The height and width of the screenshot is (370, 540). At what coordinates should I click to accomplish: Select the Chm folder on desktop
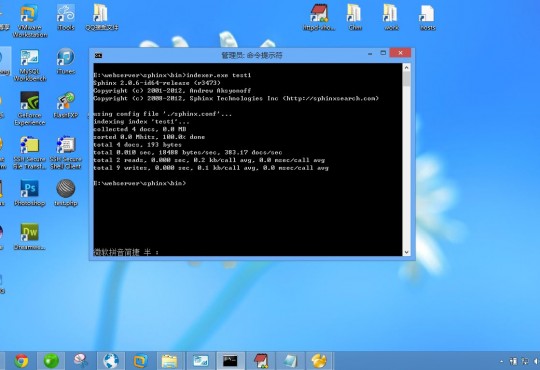coord(355,17)
